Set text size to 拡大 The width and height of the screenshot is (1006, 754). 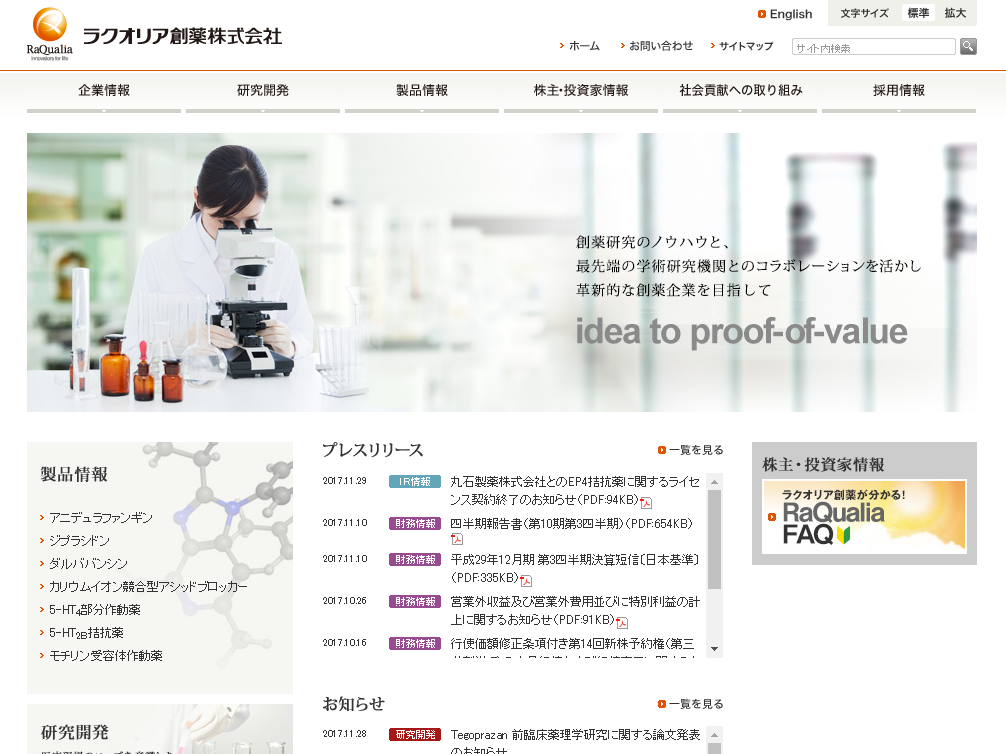click(x=955, y=13)
